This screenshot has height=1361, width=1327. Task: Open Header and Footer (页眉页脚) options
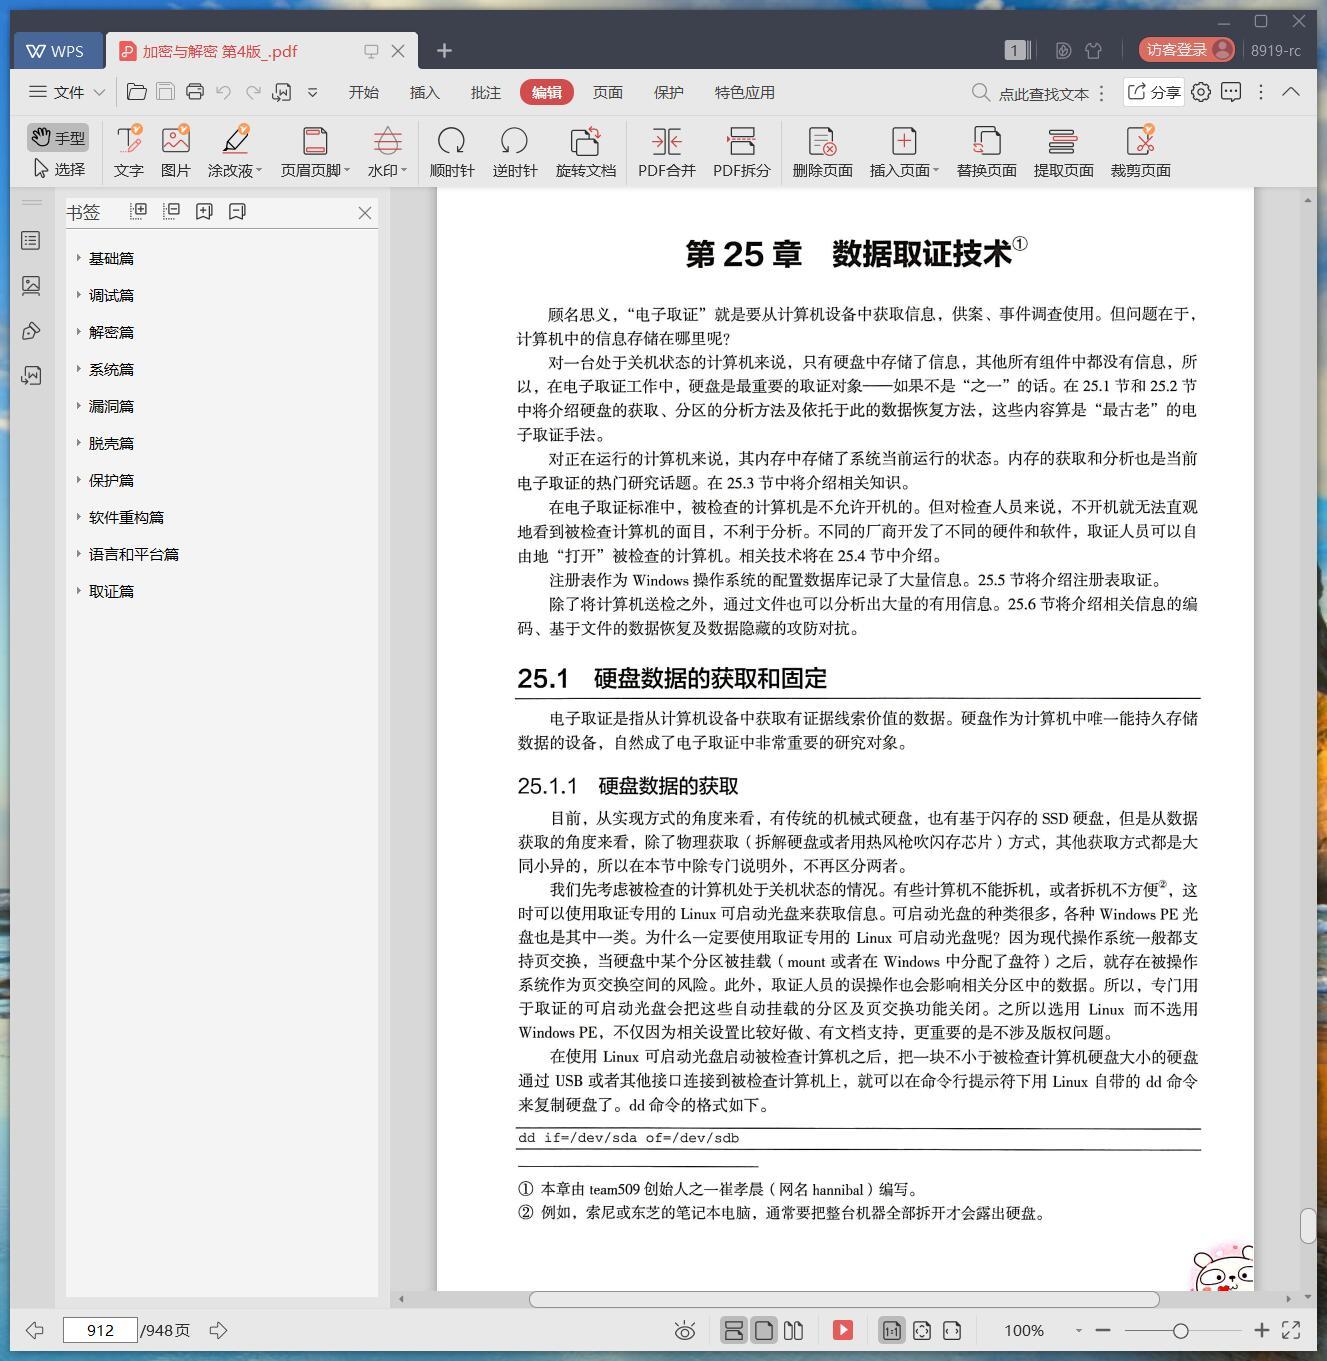tap(315, 152)
